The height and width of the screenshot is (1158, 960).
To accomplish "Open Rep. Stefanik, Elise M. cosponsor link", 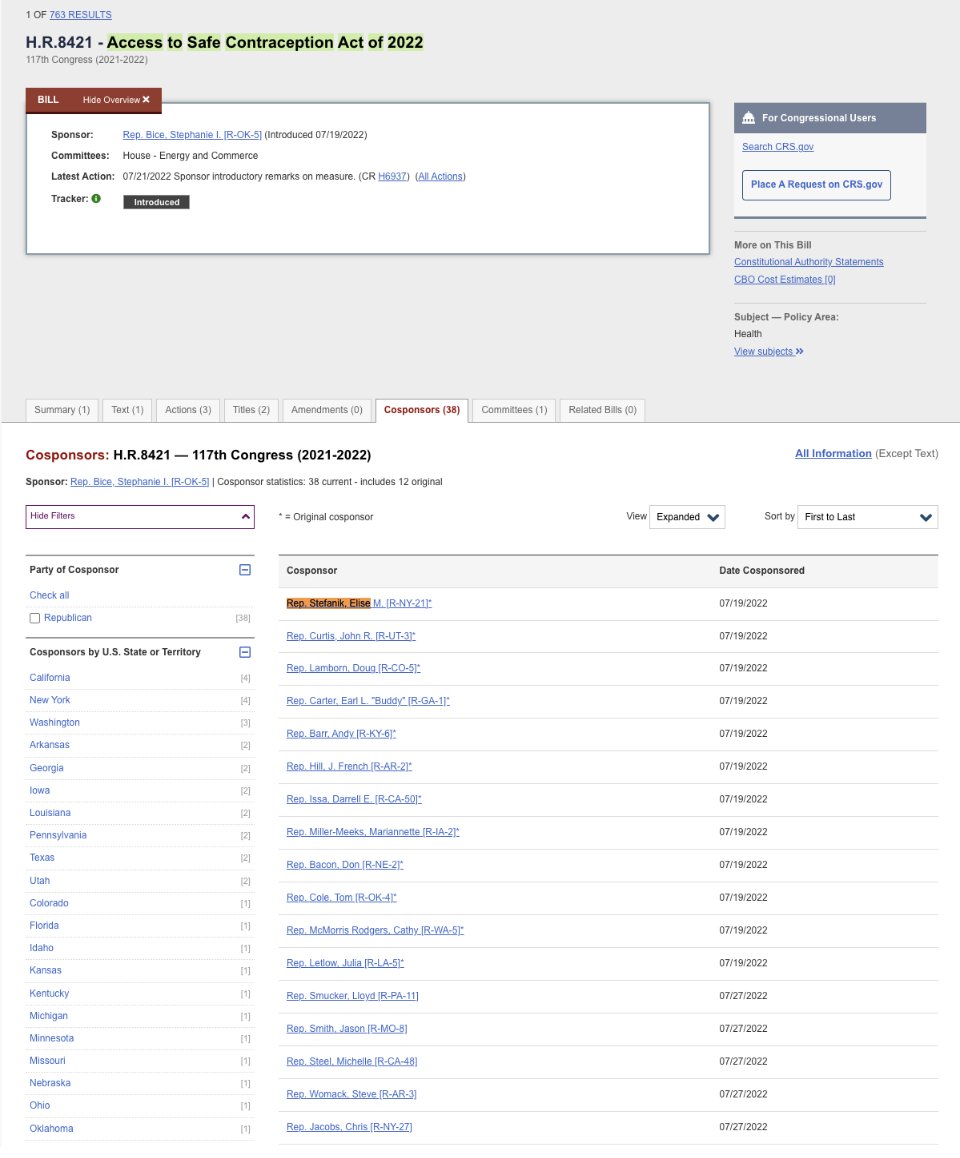I will (x=359, y=603).
